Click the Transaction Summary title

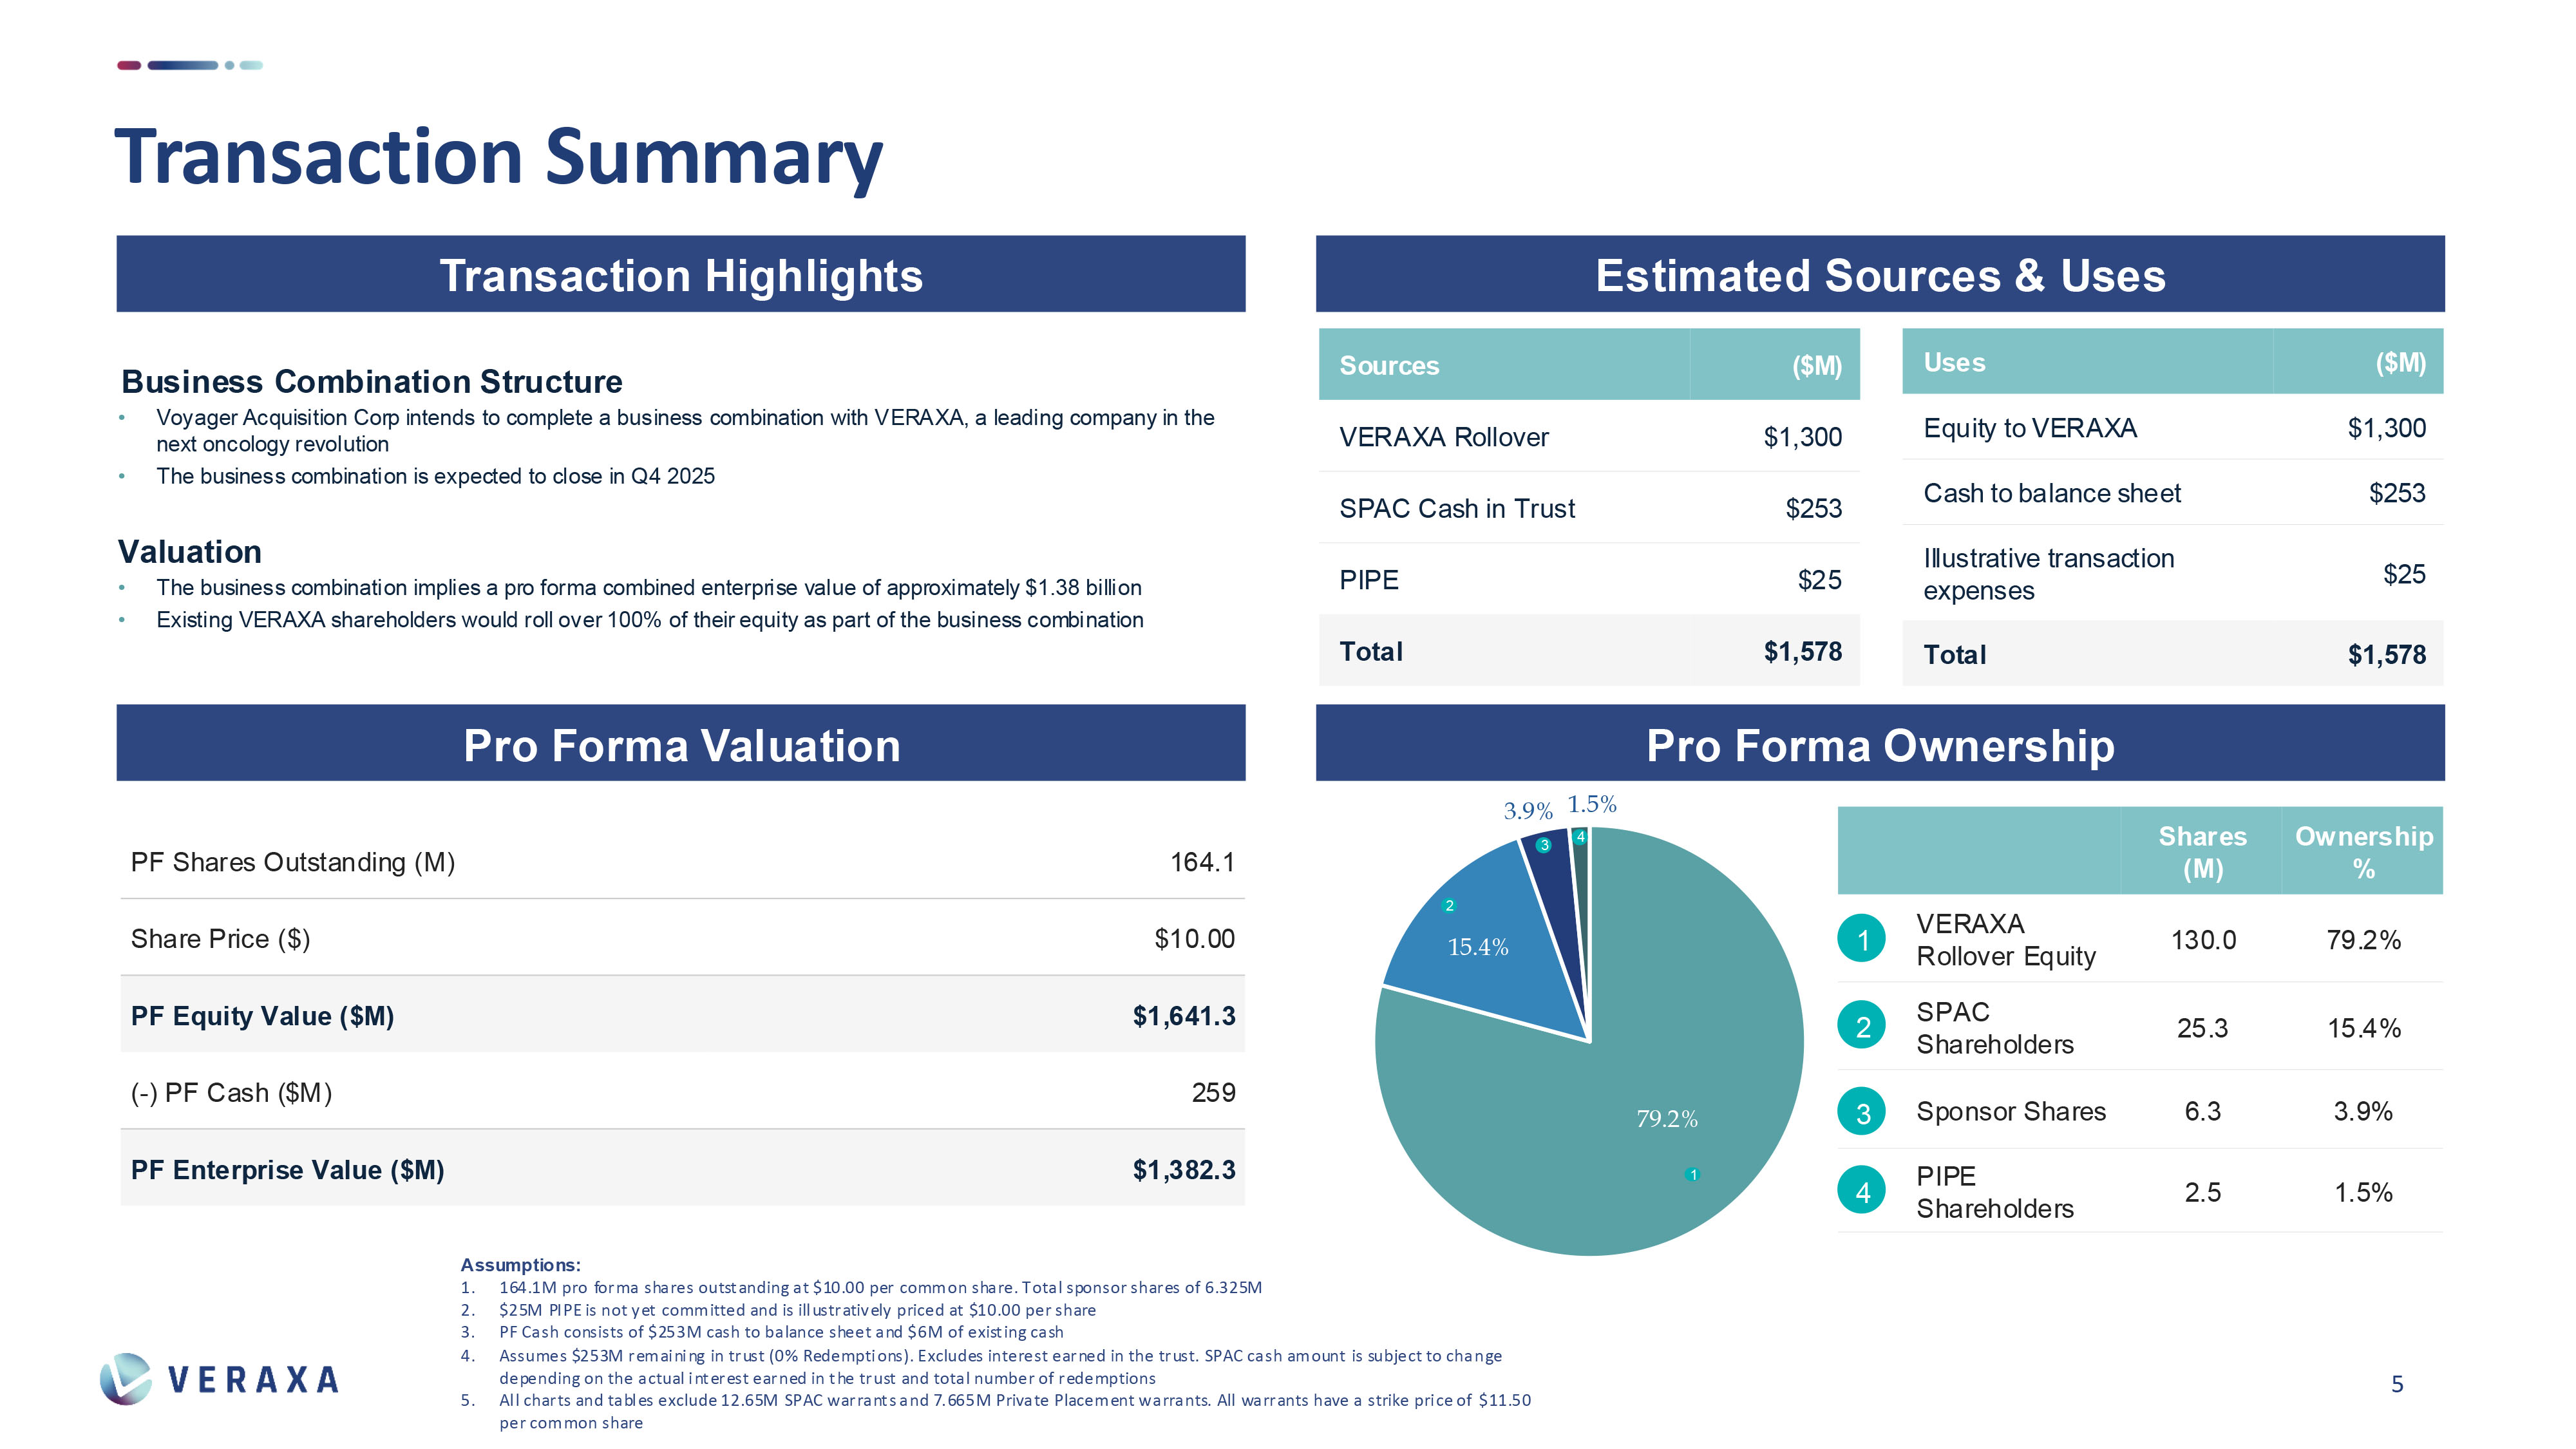click(x=499, y=158)
